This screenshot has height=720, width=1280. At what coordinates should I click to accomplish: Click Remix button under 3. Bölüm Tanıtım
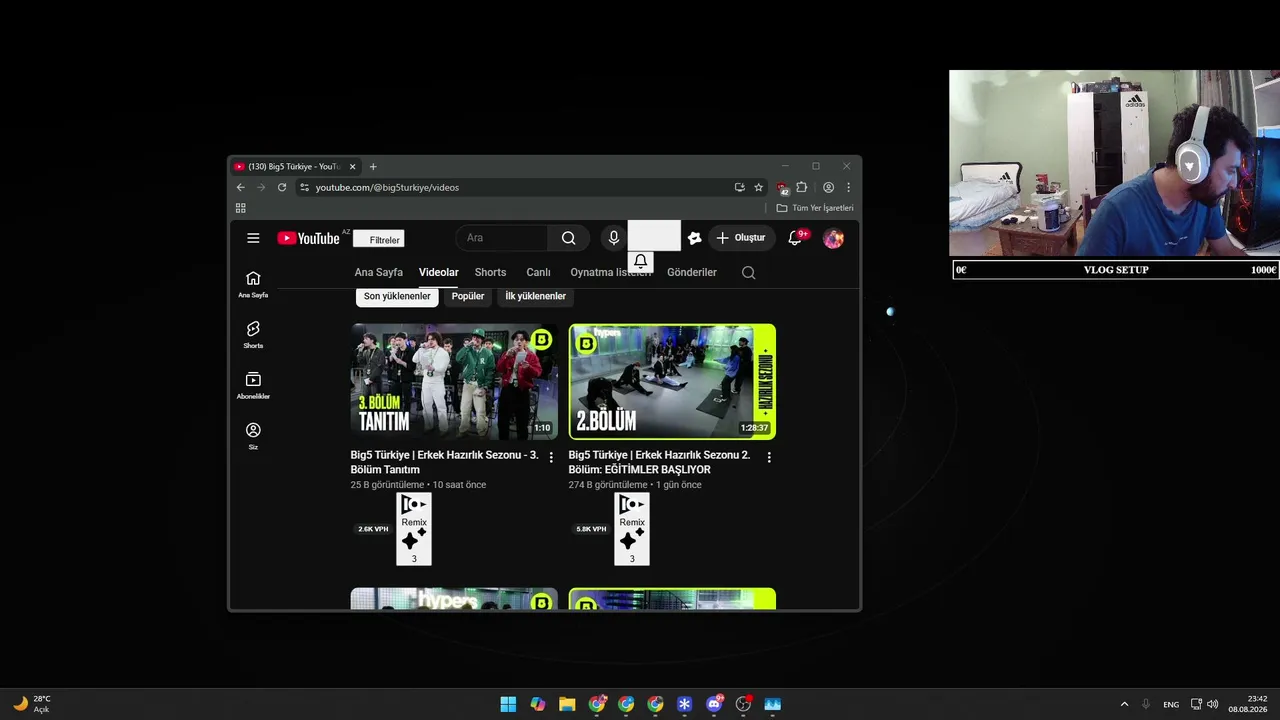click(414, 529)
